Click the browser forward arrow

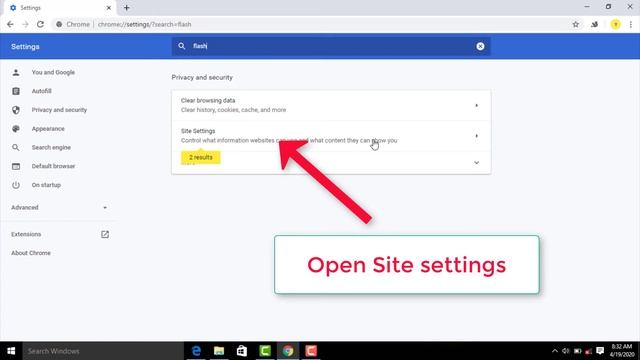point(25,24)
